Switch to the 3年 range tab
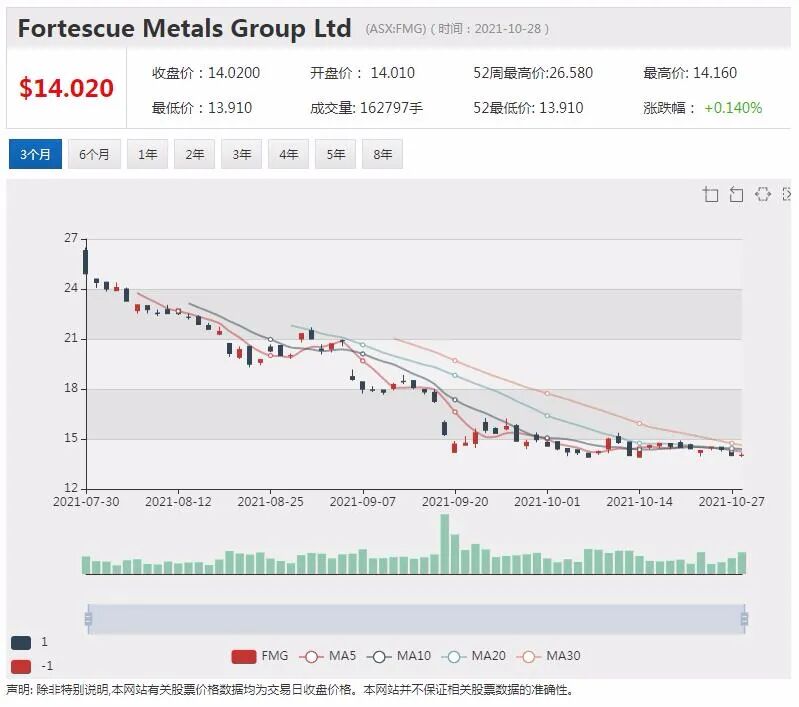 pyautogui.click(x=242, y=154)
